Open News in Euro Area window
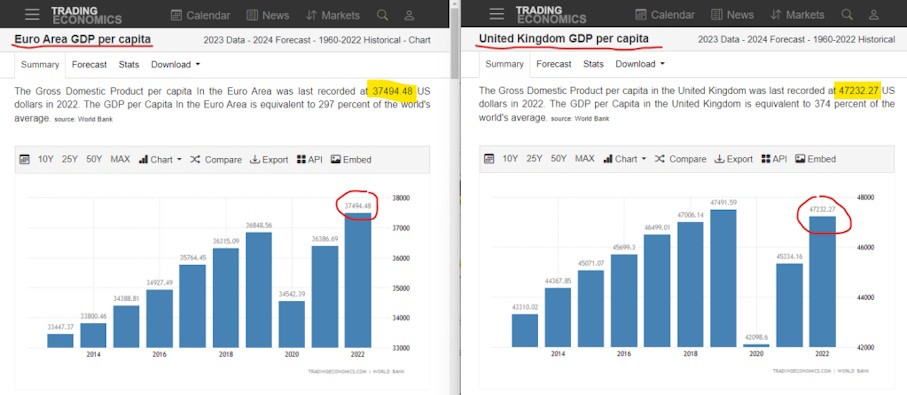Viewport: 907px width, 395px height. [x=267, y=16]
